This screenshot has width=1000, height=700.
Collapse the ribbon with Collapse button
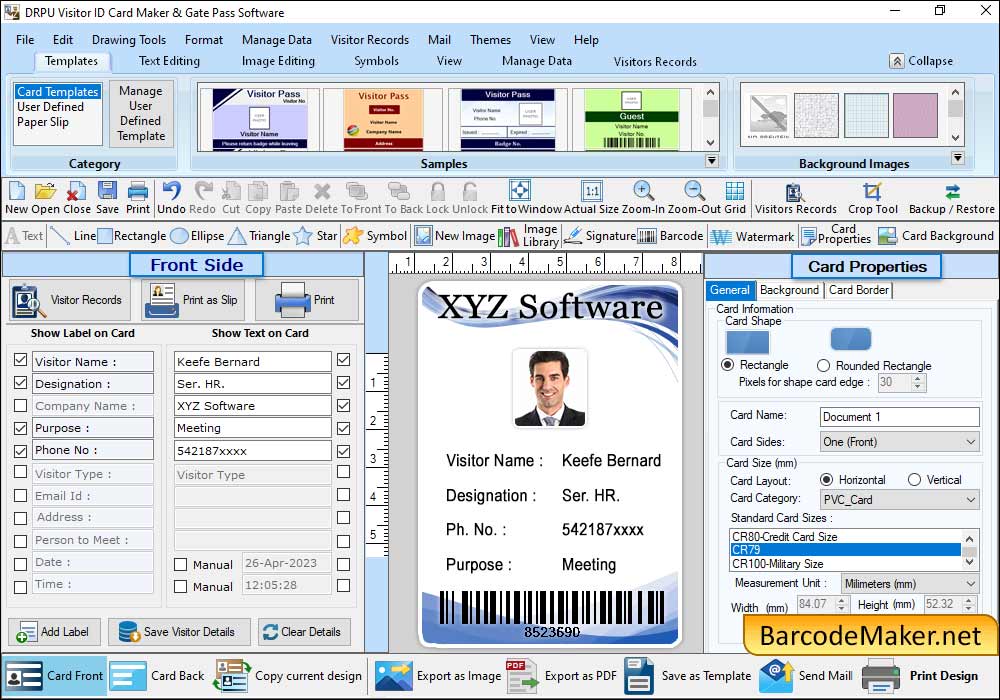click(x=922, y=61)
